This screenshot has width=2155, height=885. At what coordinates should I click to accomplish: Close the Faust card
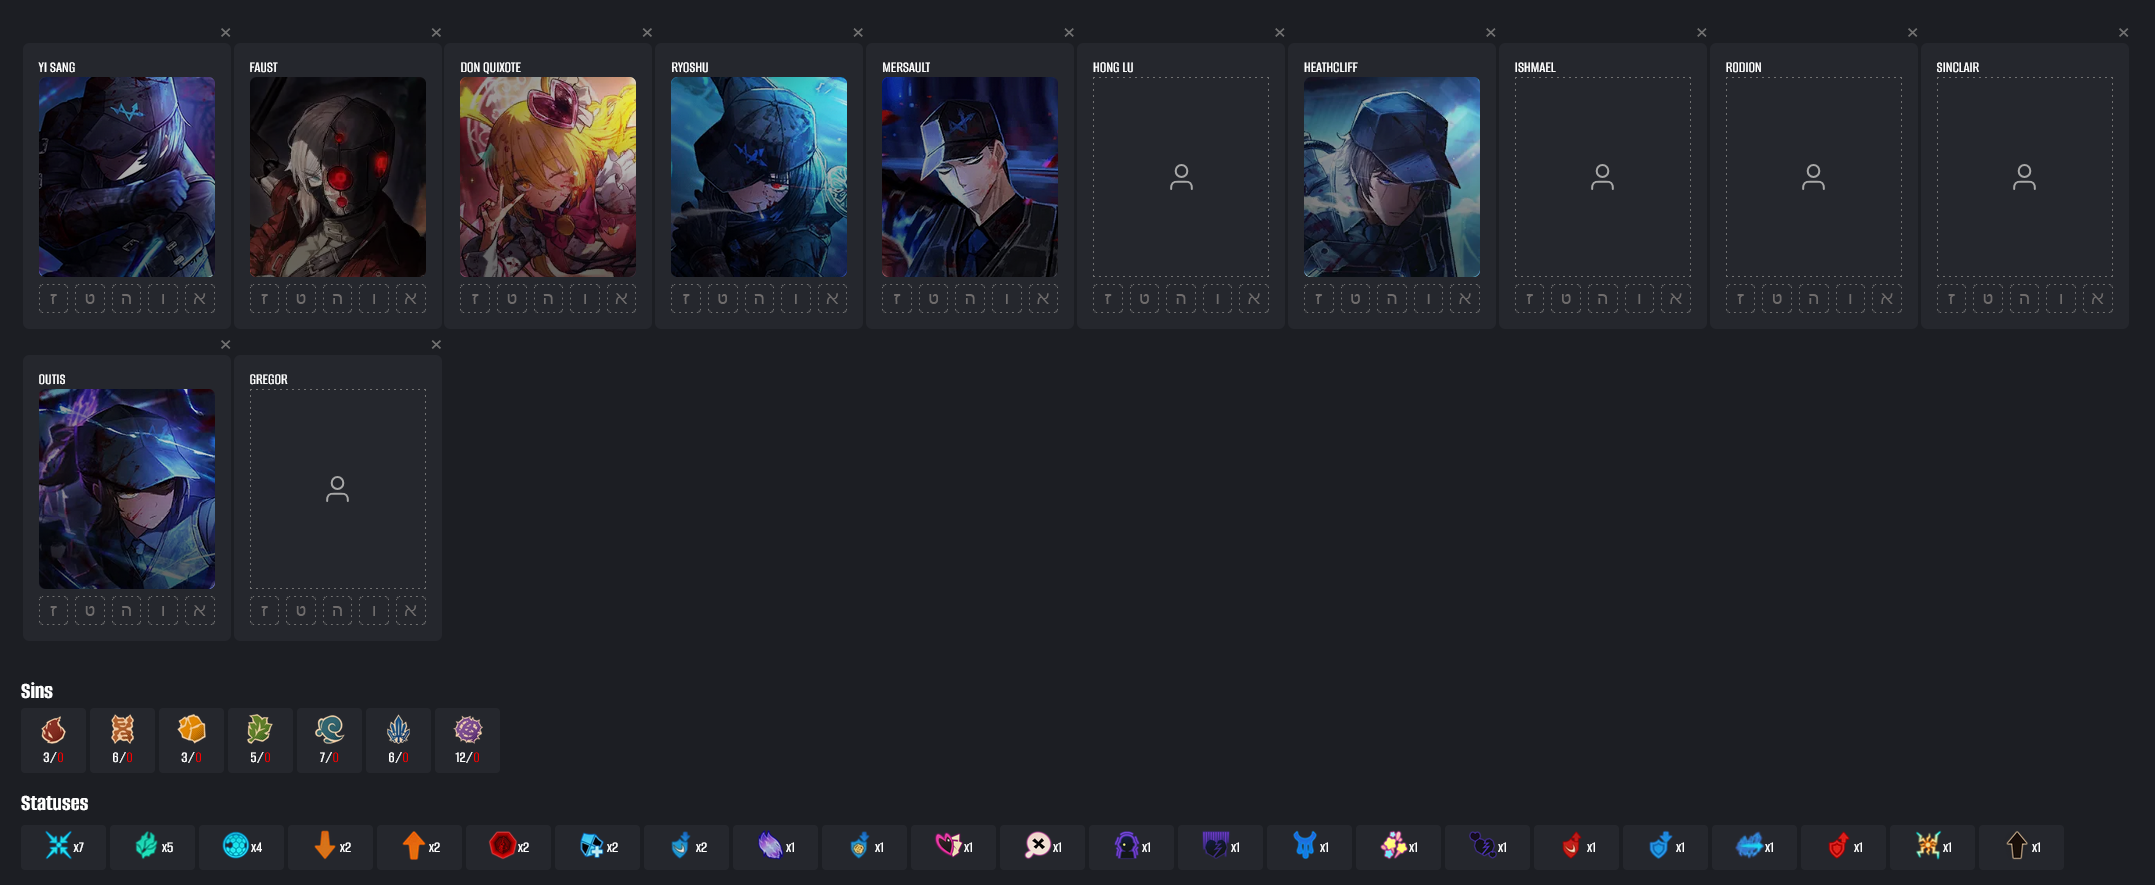436,33
